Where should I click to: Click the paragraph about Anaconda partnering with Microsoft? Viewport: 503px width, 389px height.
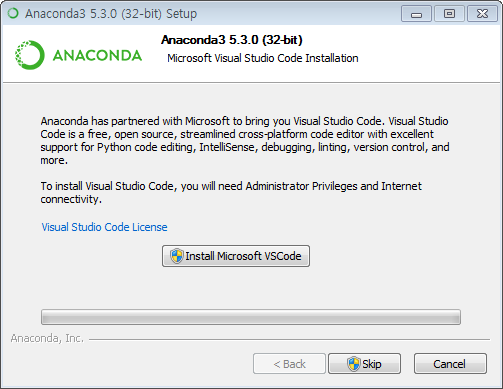(x=245, y=140)
